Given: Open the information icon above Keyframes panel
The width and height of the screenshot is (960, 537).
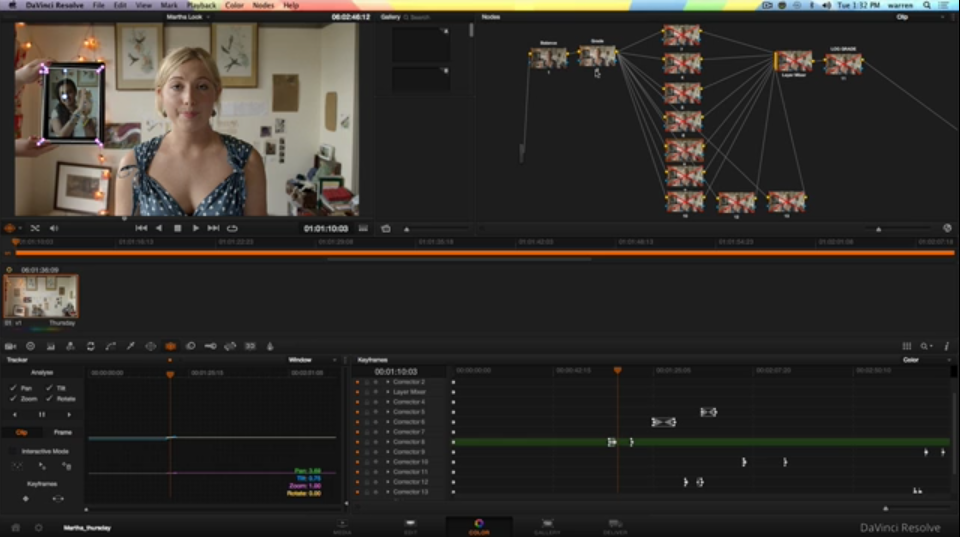Looking at the screenshot, I should tap(947, 346).
